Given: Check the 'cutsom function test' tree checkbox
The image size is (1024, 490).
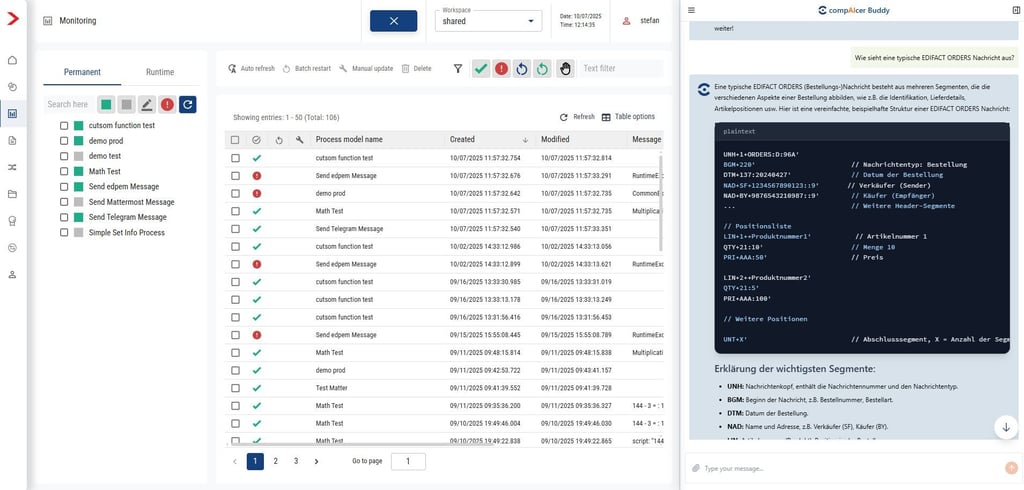Looking at the screenshot, I should (x=64, y=125).
